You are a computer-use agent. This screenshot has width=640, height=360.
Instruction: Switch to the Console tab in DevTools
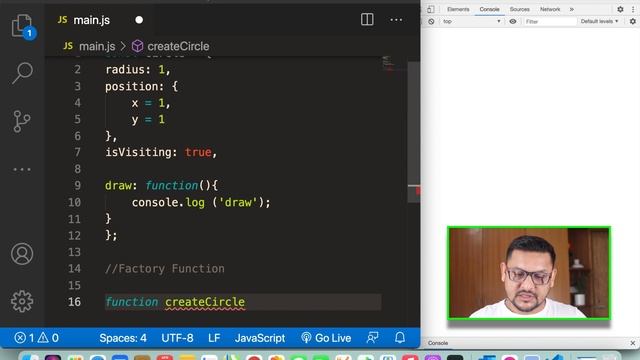click(x=489, y=9)
